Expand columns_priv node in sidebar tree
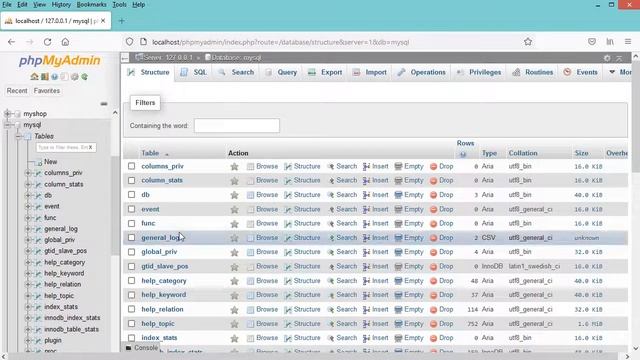Screen dimensions: 640x360 click(28, 173)
